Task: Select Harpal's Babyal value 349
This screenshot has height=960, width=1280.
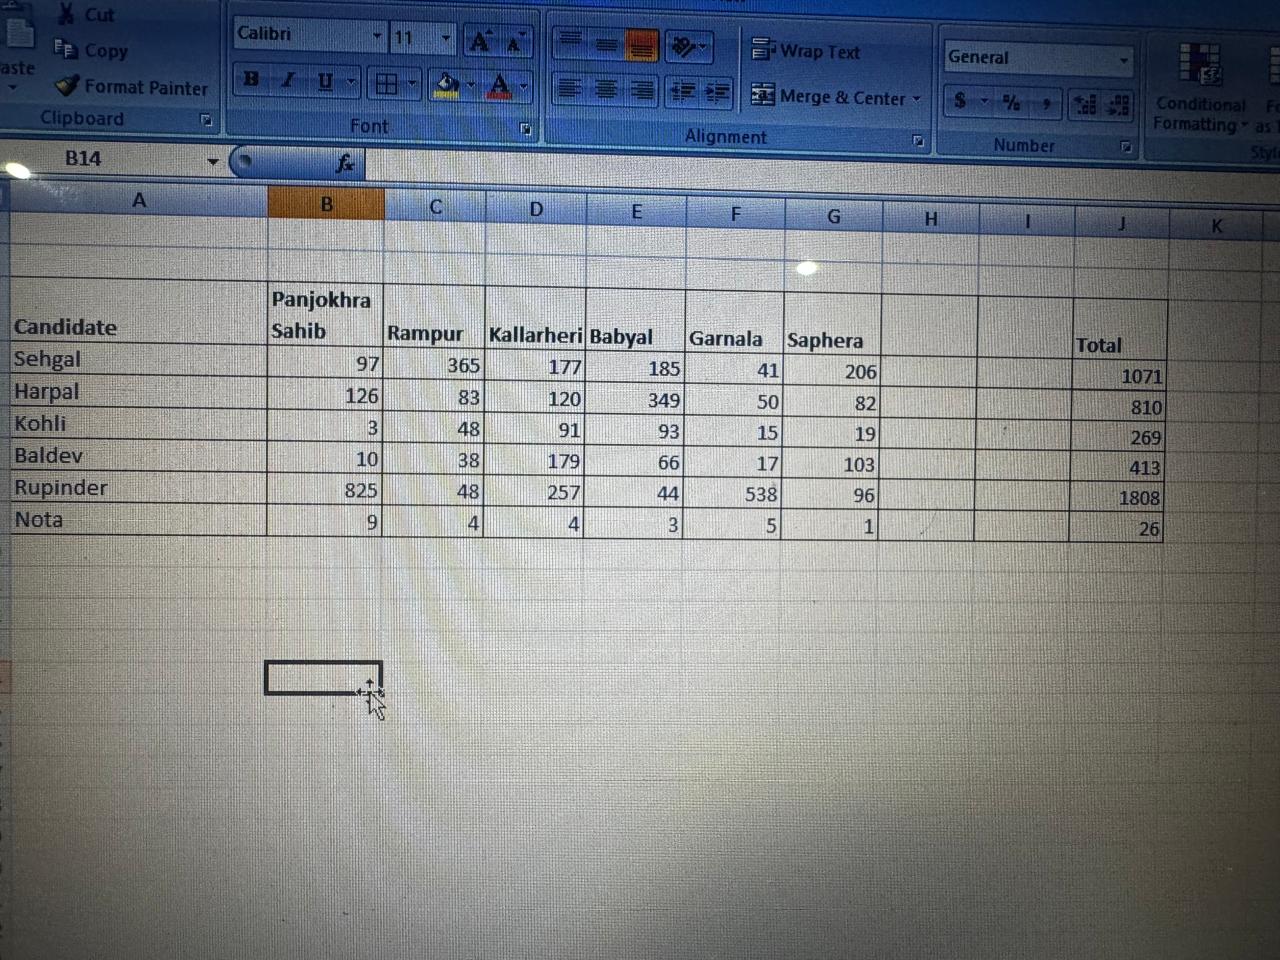Action: click(x=635, y=400)
